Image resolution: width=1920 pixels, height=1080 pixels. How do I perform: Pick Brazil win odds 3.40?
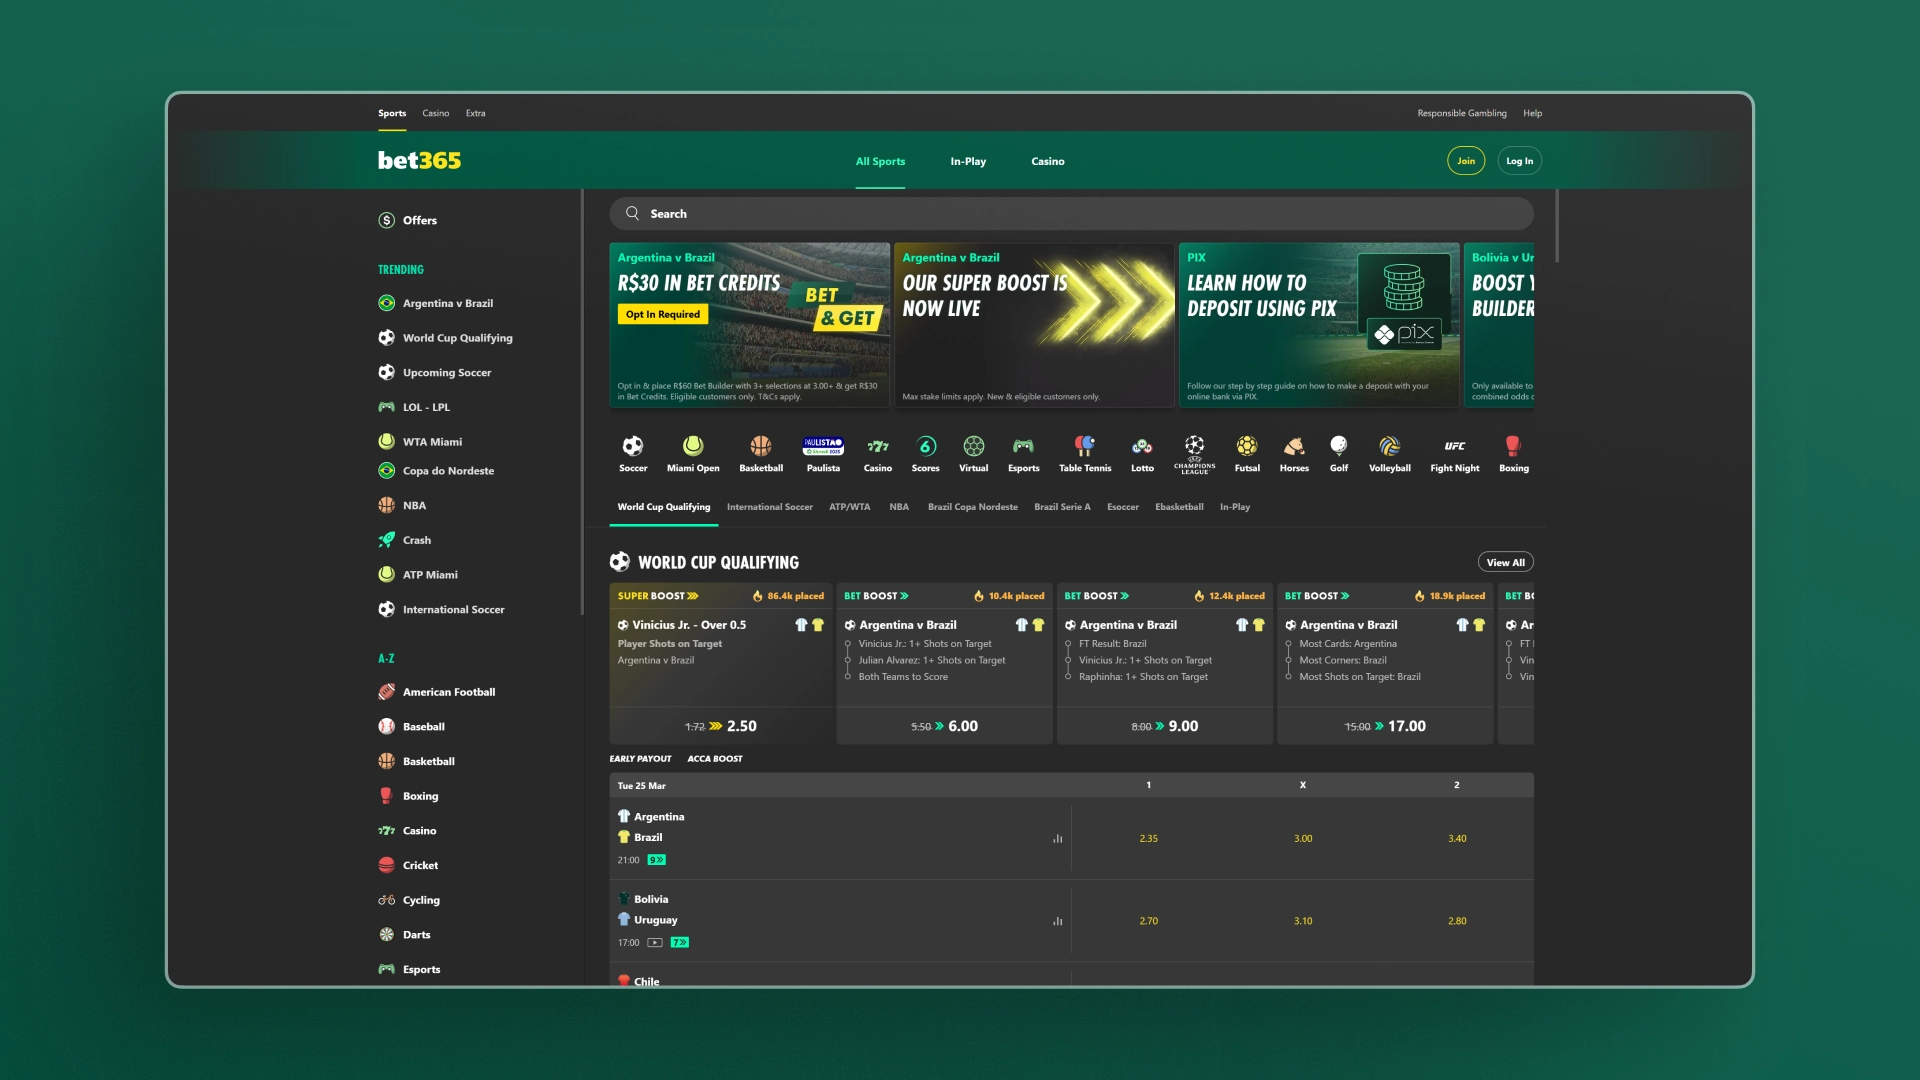pos(1457,839)
